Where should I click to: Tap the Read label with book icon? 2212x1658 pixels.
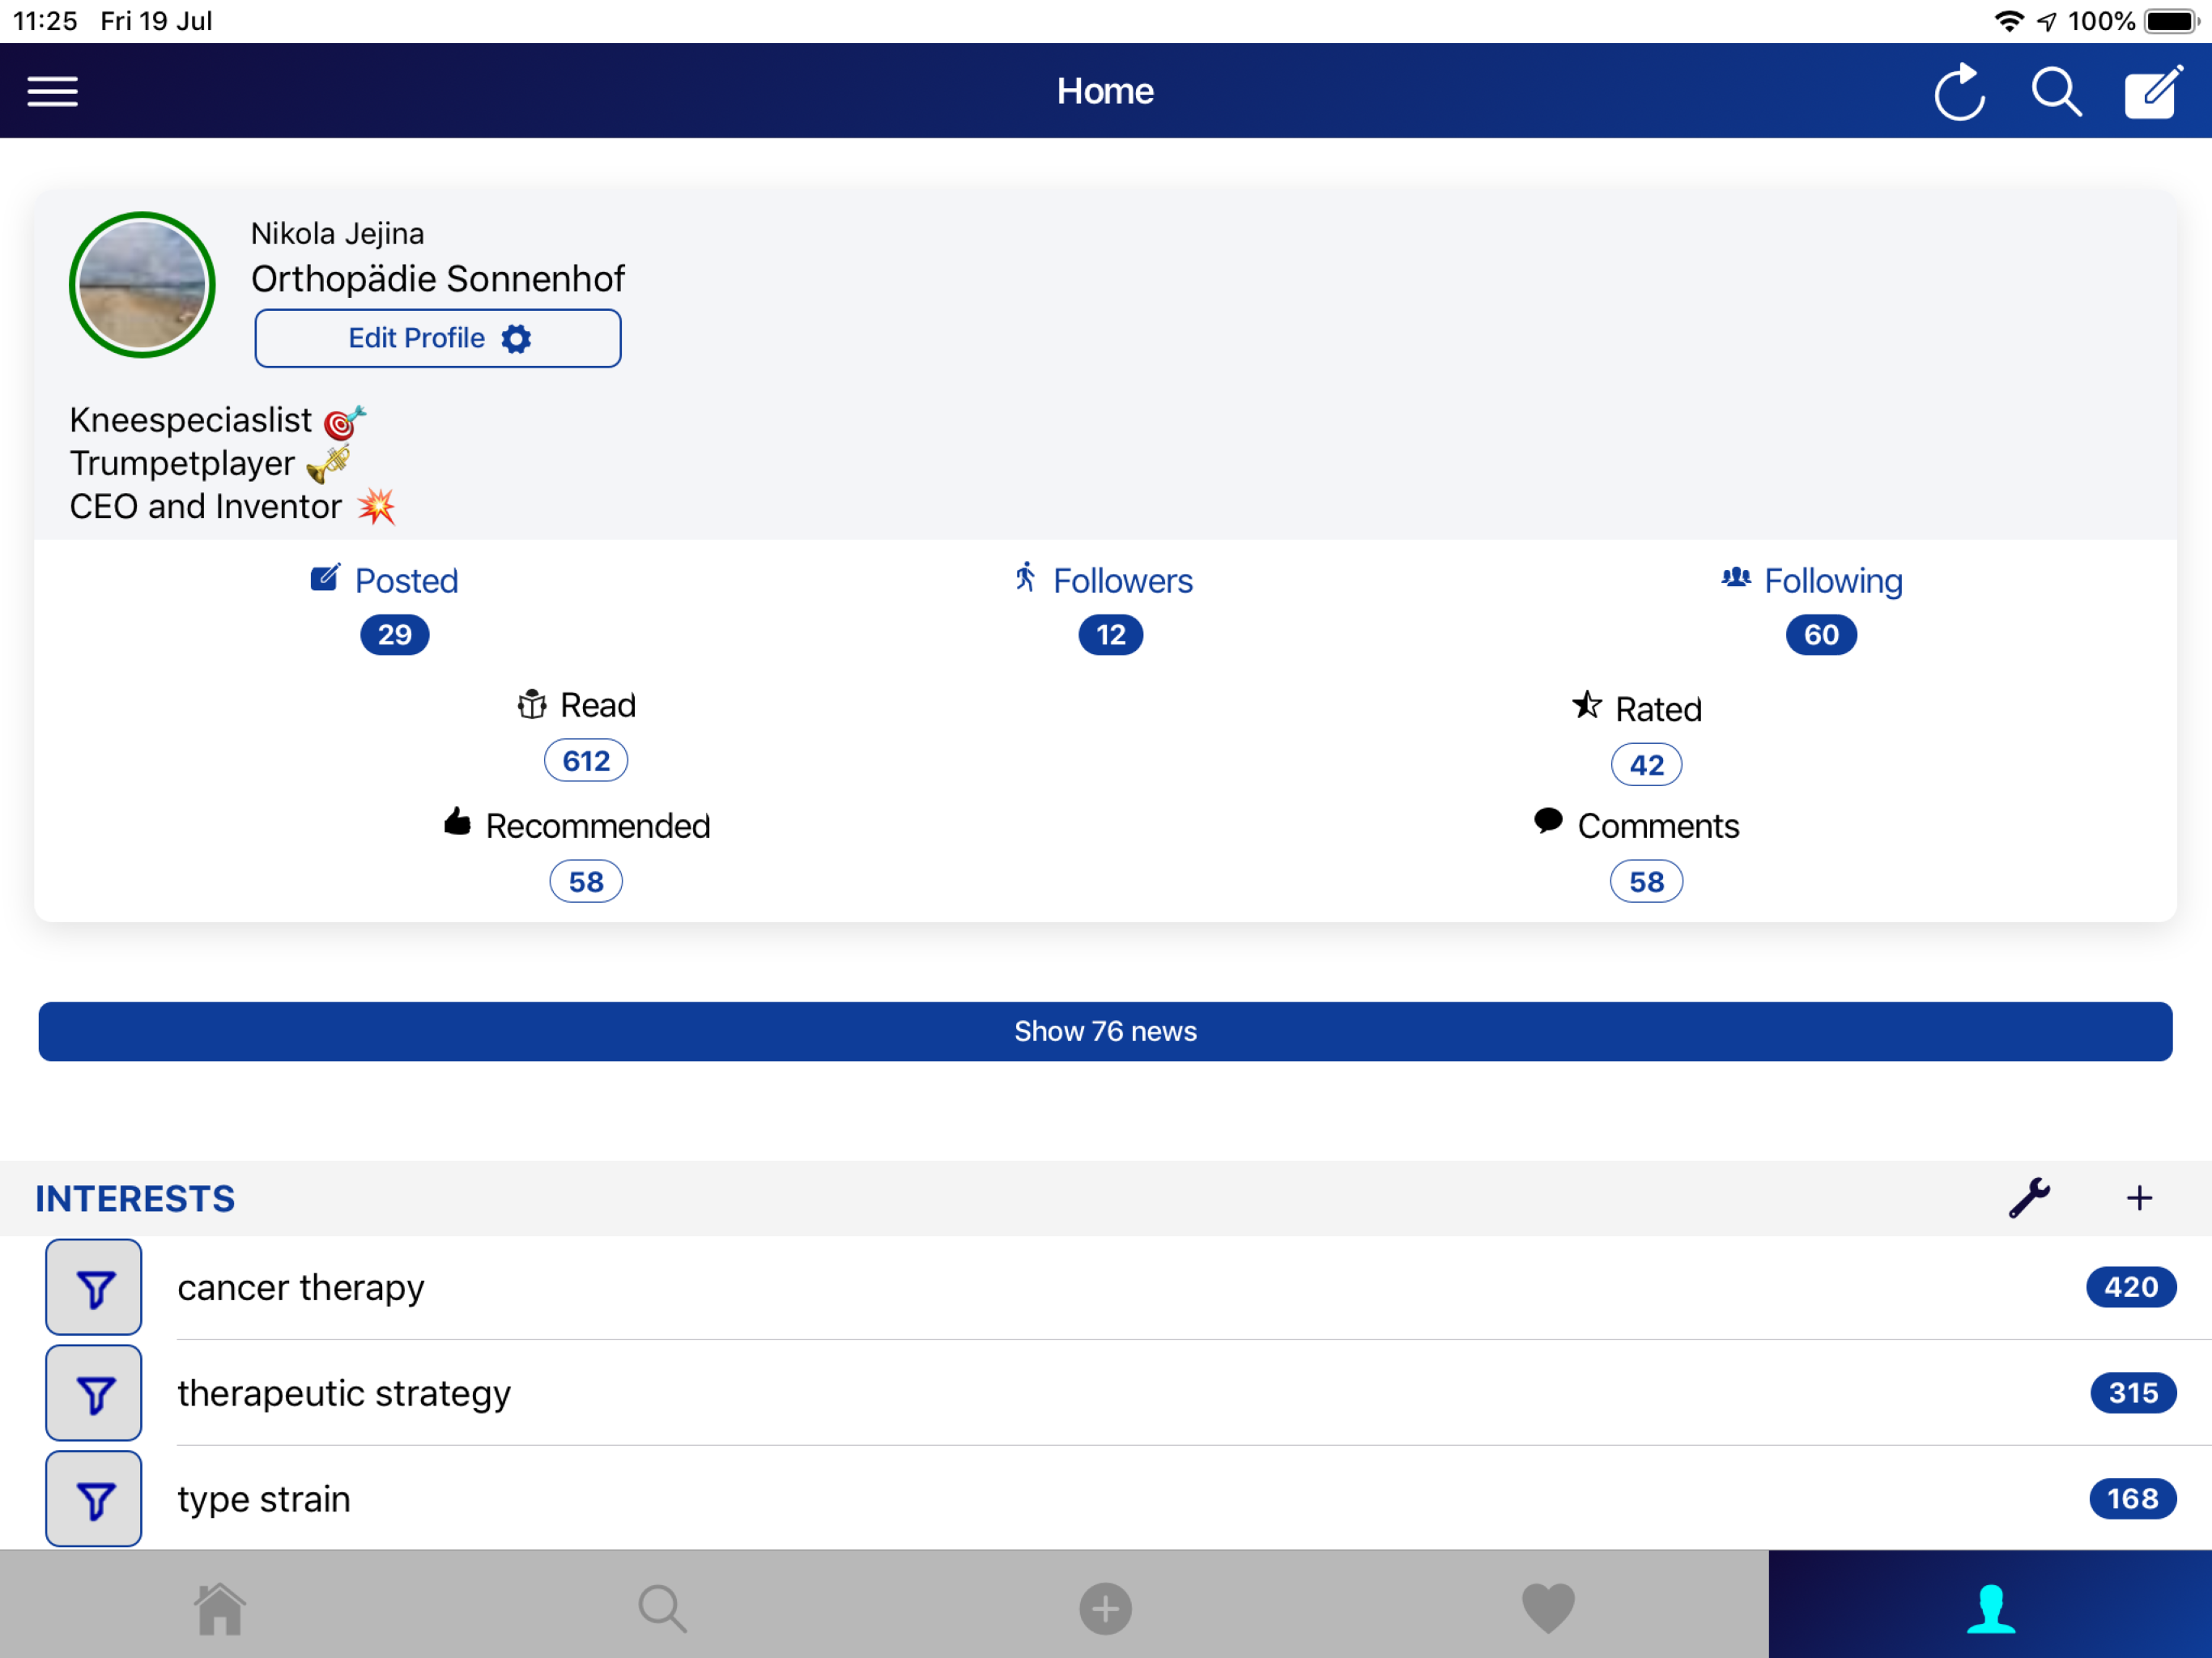pyautogui.click(x=576, y=705)
